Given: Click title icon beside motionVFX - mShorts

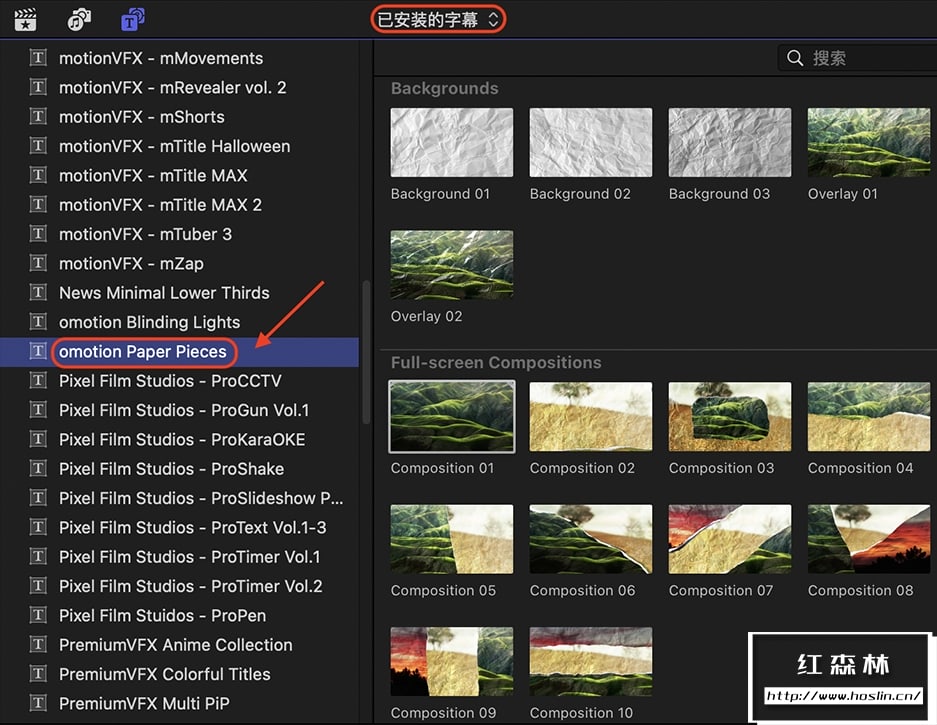Looking at the screenshot, I should coord(38,117).
